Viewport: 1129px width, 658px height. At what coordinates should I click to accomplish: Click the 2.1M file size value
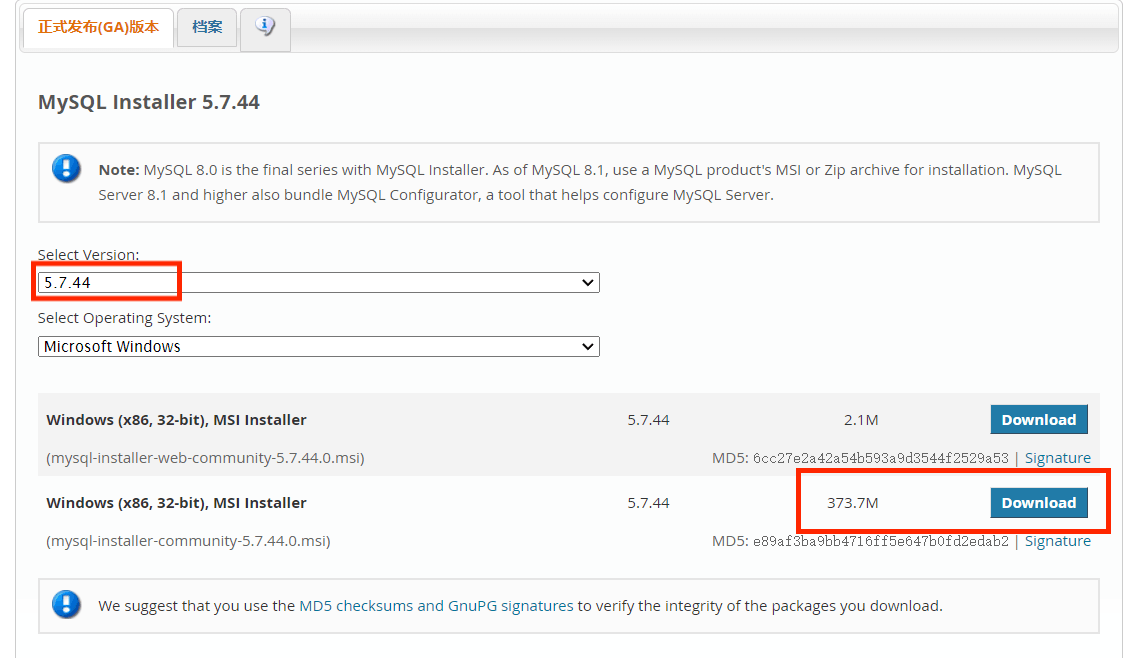click(x=860, y=420)
